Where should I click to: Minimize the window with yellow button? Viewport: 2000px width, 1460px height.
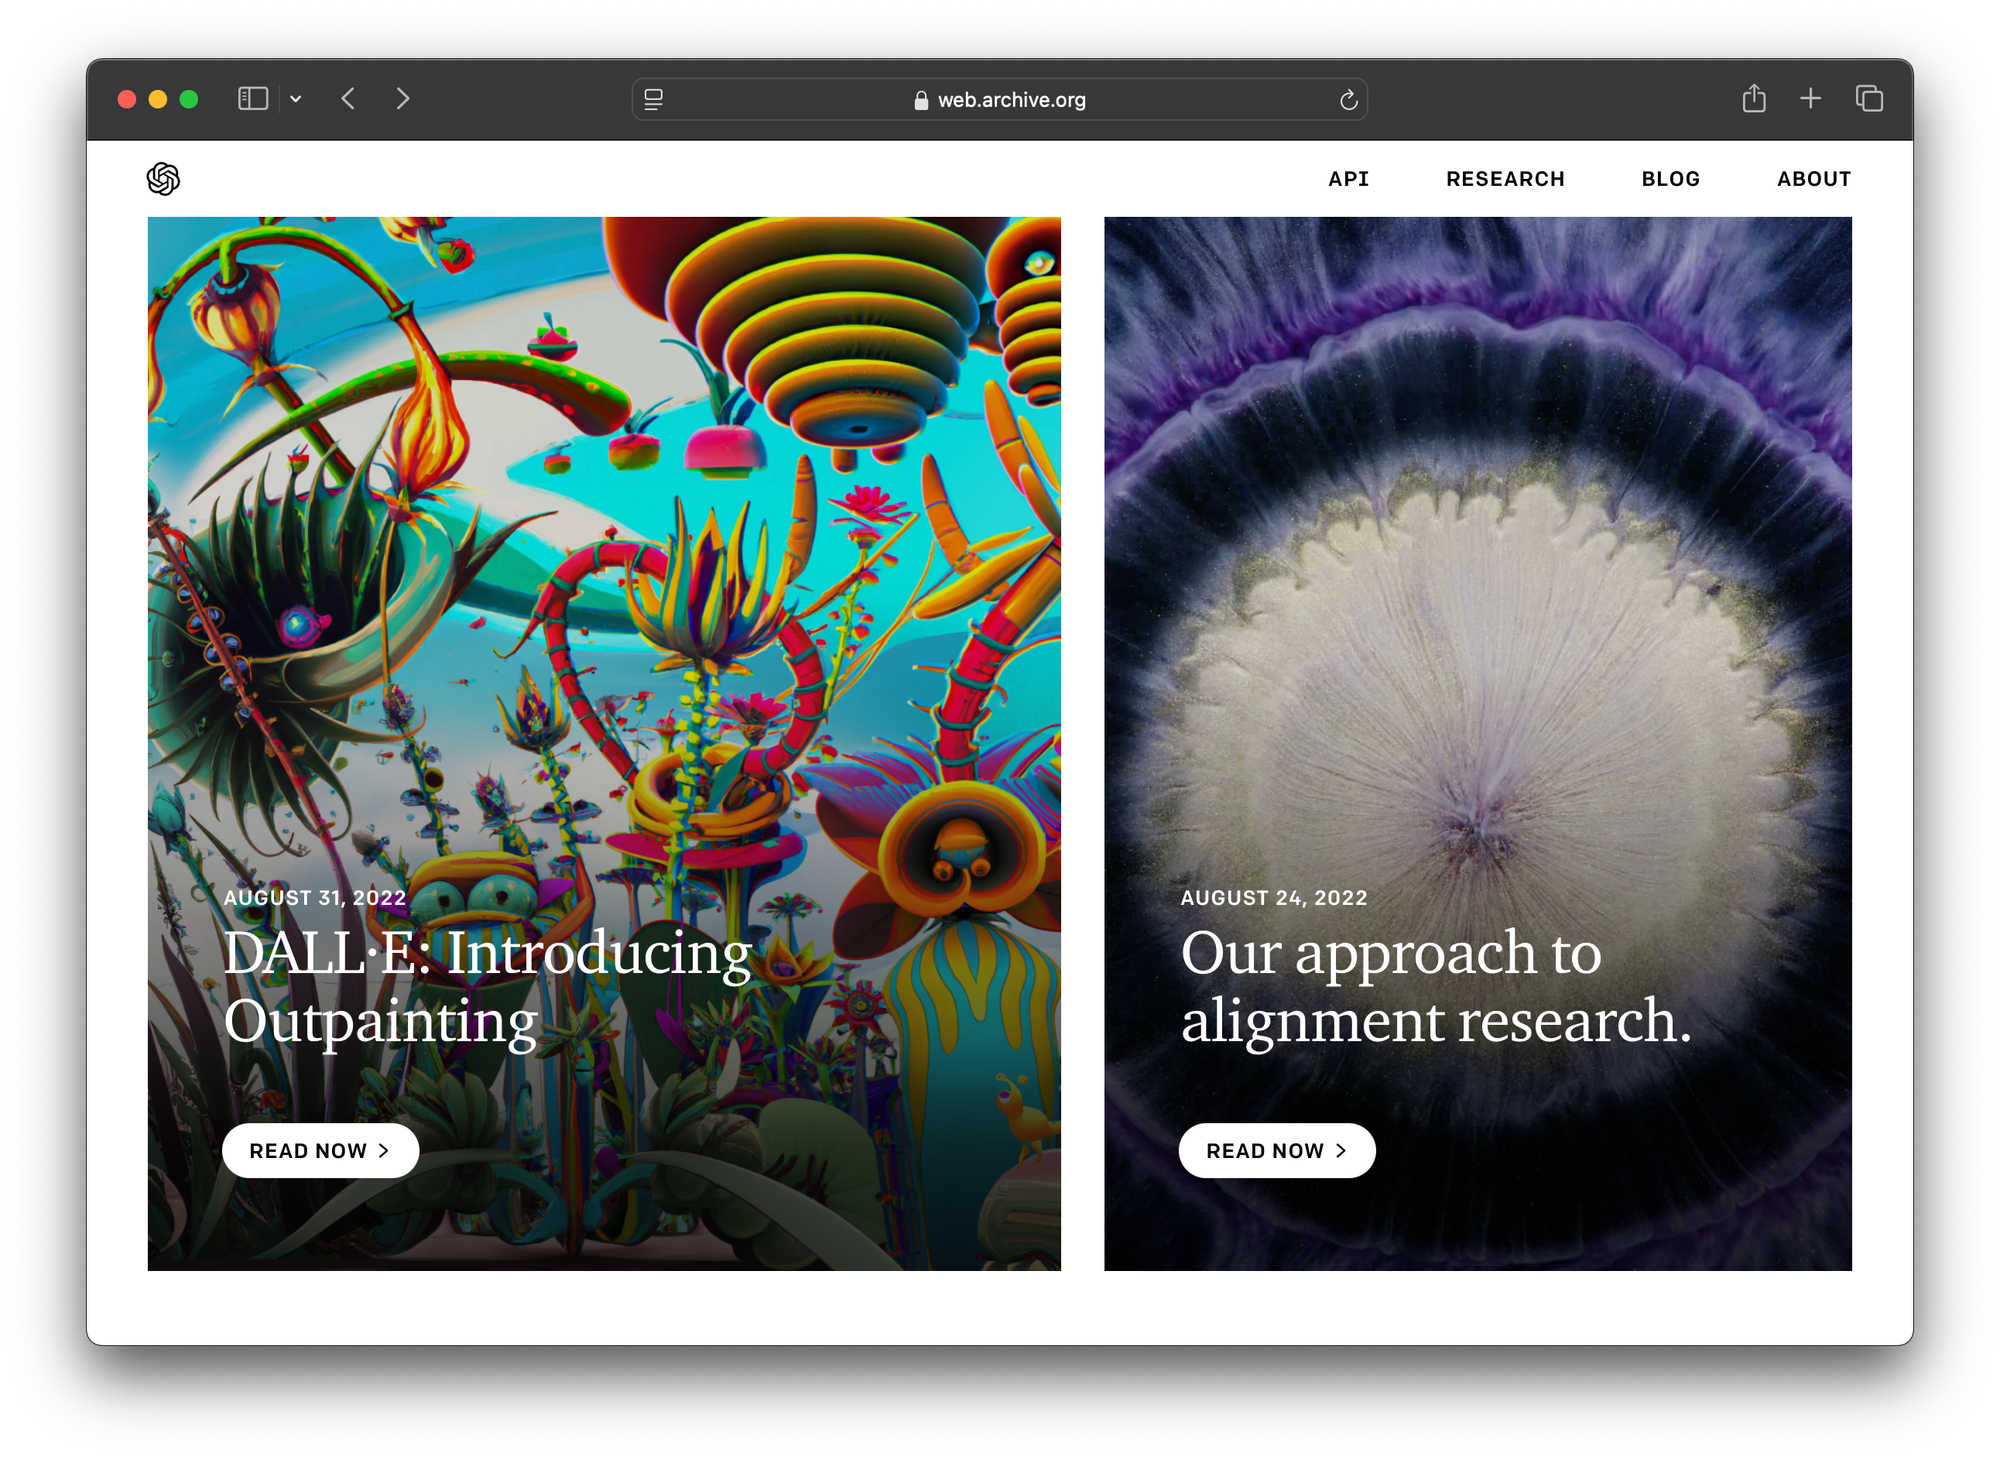coord(158,99)
